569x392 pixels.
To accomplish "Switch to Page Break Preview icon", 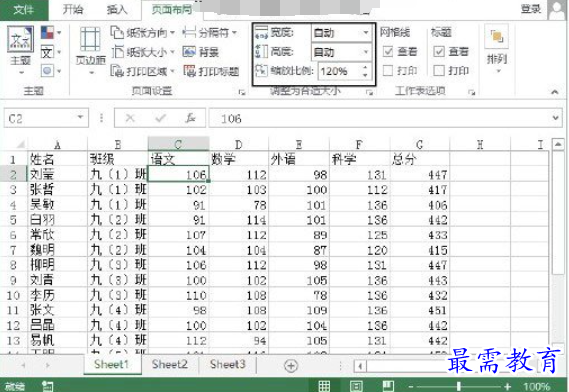I will (x=388, y=386).
